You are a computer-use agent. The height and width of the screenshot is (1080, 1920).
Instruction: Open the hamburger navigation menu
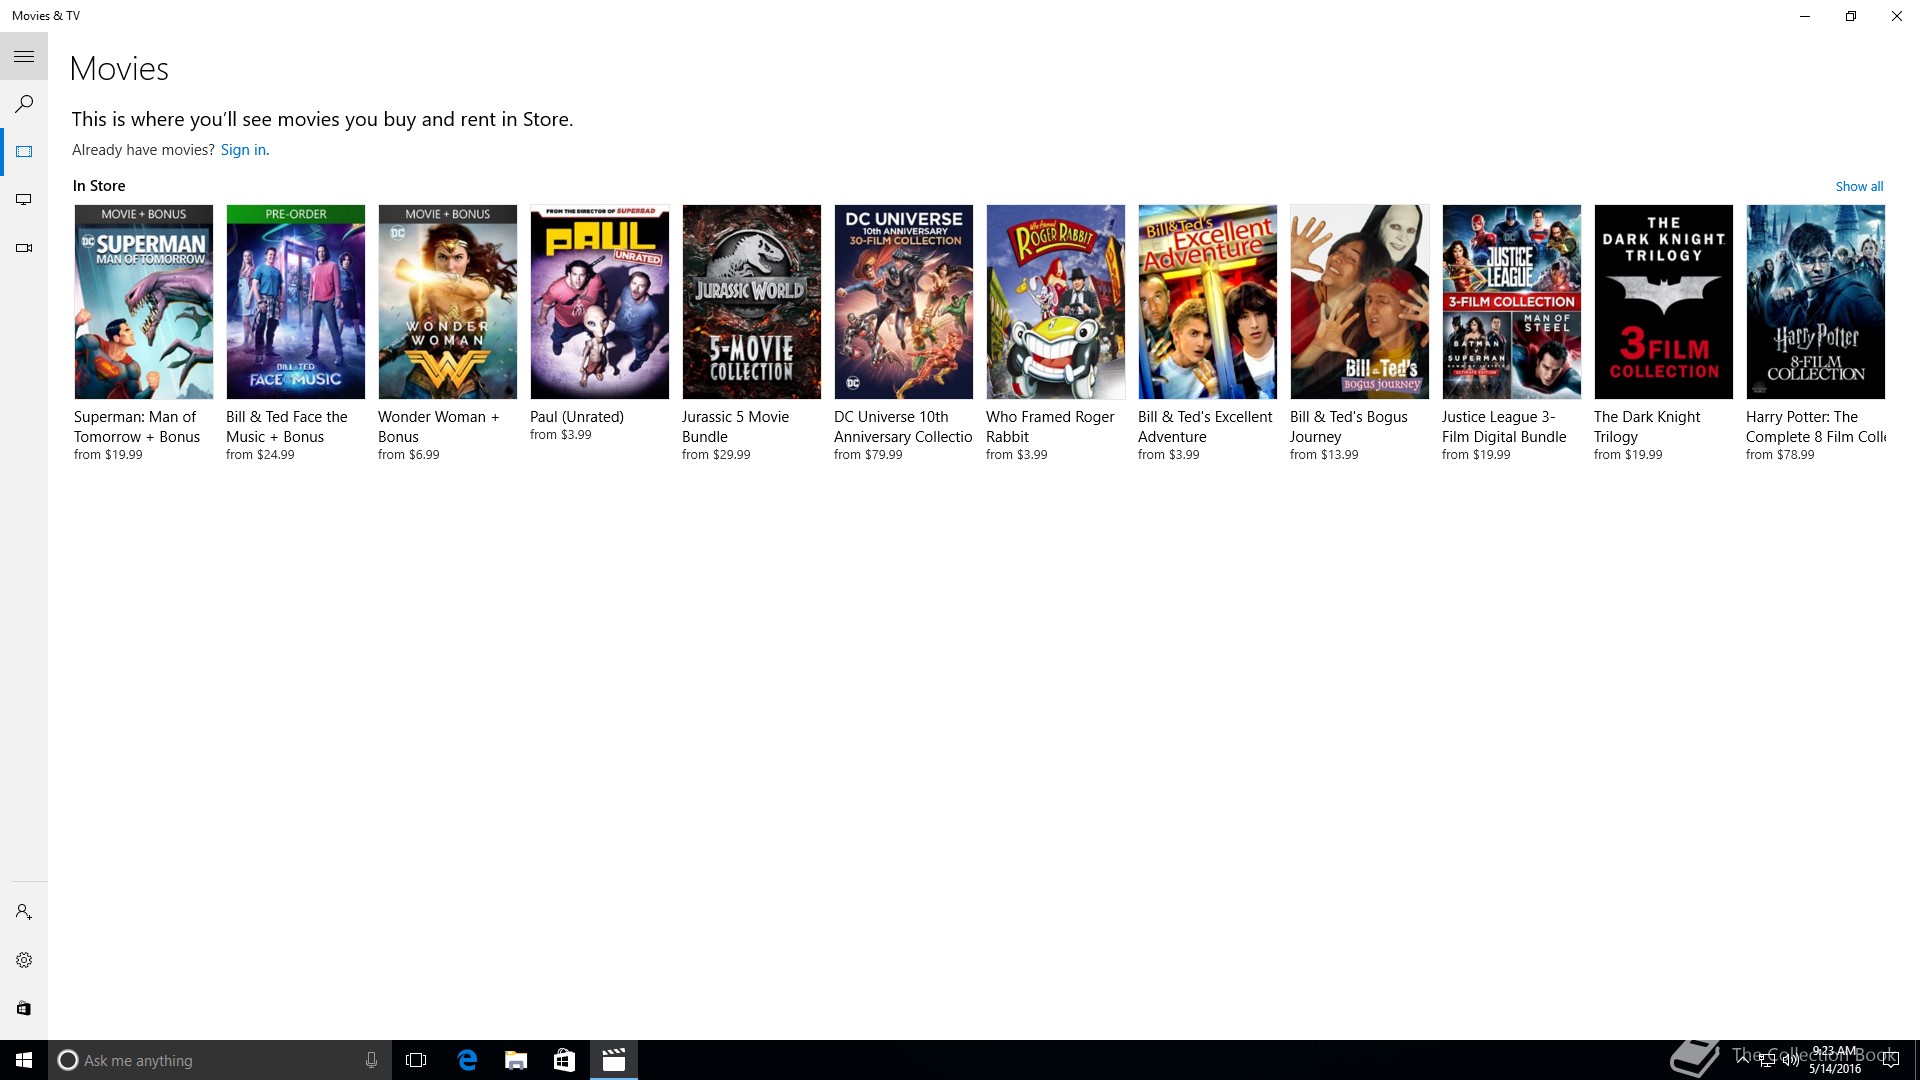click(24, 57)
